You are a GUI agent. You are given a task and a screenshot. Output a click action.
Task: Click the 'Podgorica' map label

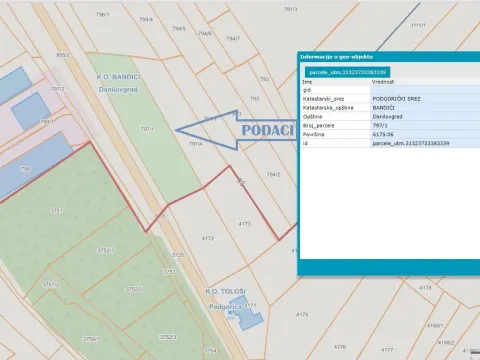[x=225, y=307]
